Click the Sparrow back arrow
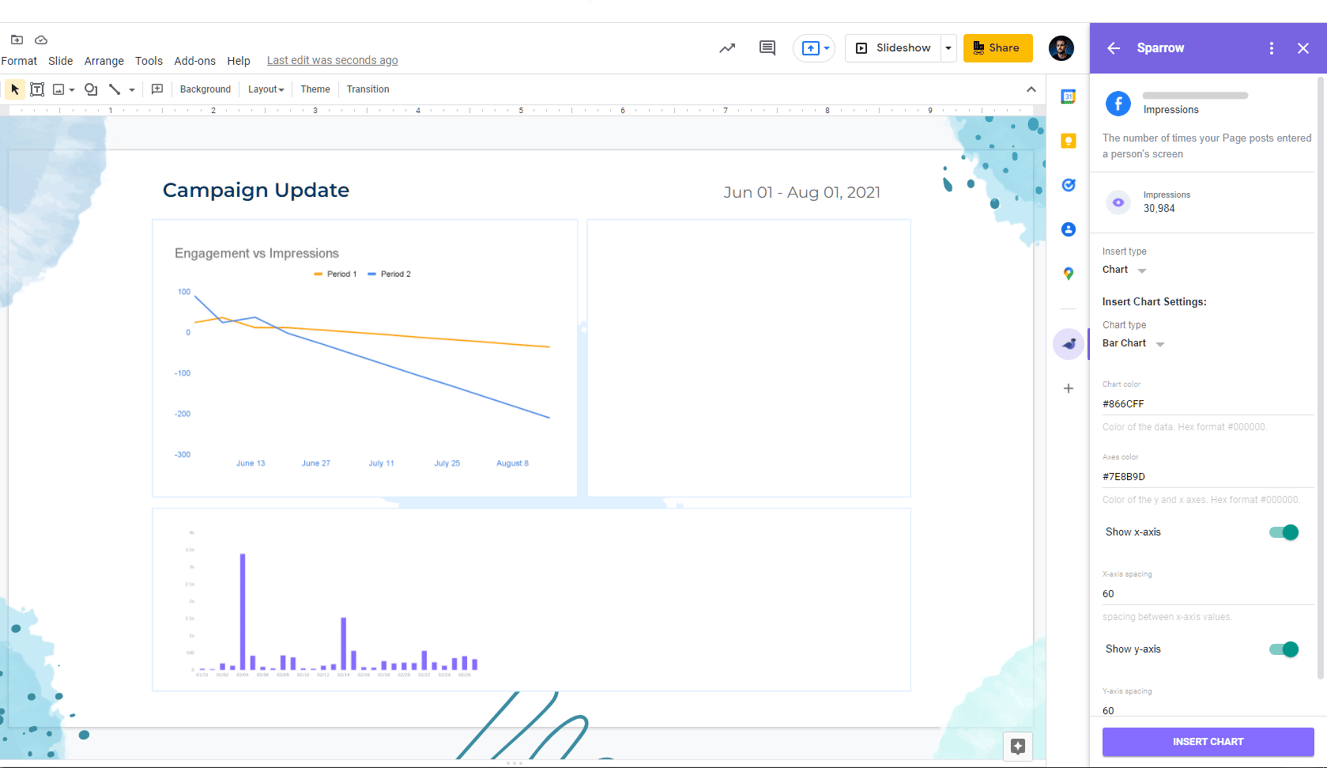Viewport: 1327px width, 768px height. (x=1114, y=48)
